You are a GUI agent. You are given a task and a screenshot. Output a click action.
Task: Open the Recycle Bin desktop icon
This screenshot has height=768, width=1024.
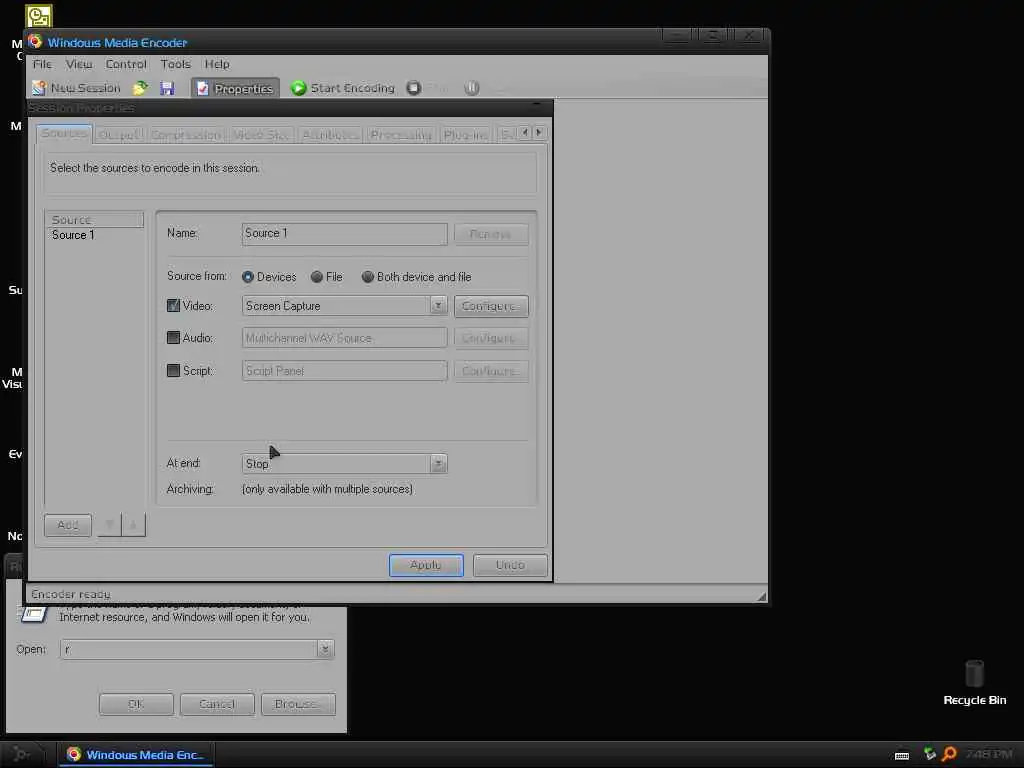click(x=974, y=682)
